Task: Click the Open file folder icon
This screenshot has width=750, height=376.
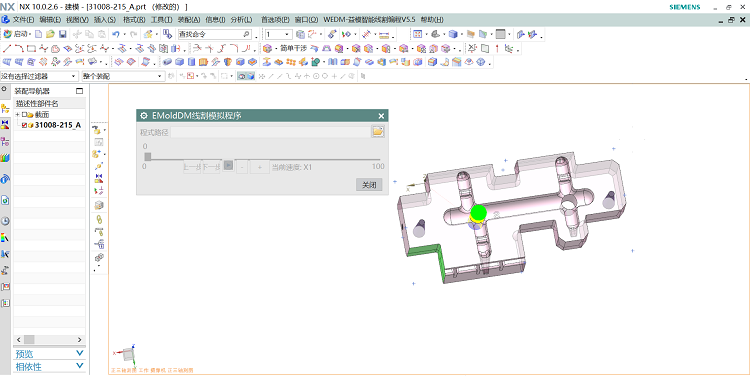Action: coord(50,34)
